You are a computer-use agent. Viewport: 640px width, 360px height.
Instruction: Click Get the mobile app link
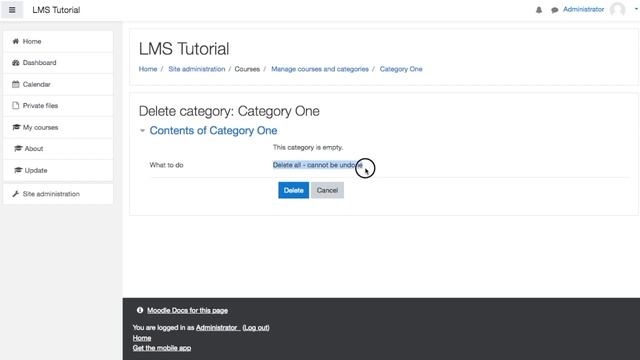[x=162, y=348]
